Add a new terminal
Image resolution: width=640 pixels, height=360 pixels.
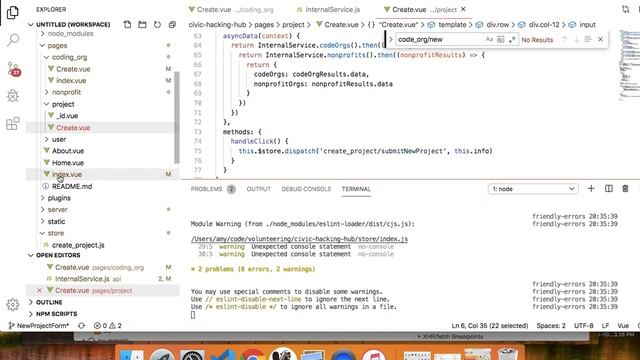pyautogui.click(x=591, y=189)
